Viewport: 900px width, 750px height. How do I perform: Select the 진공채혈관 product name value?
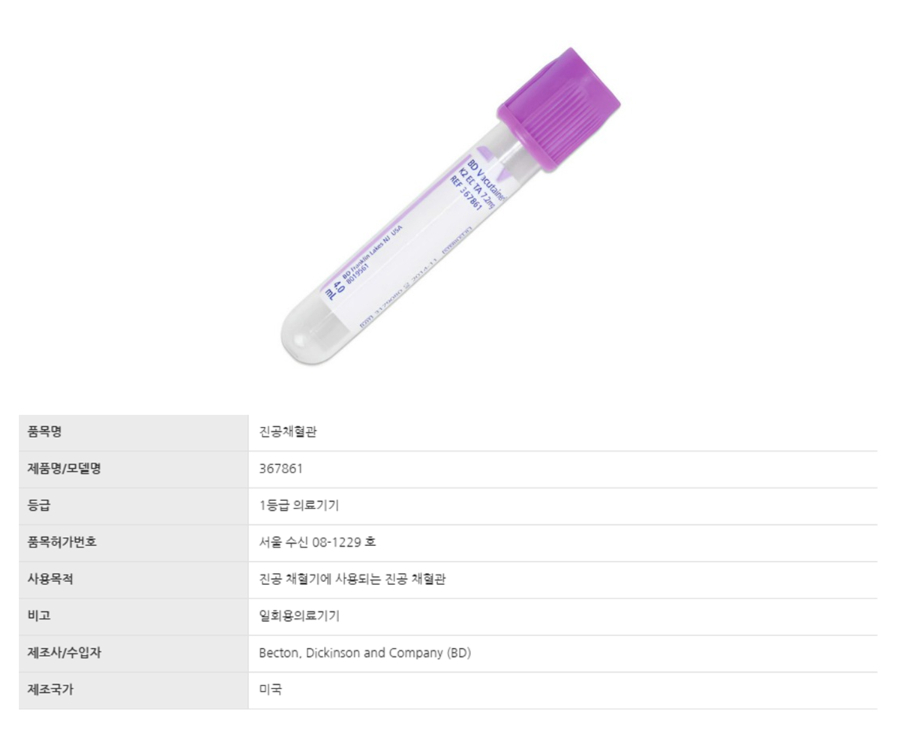tap(288, 432)
